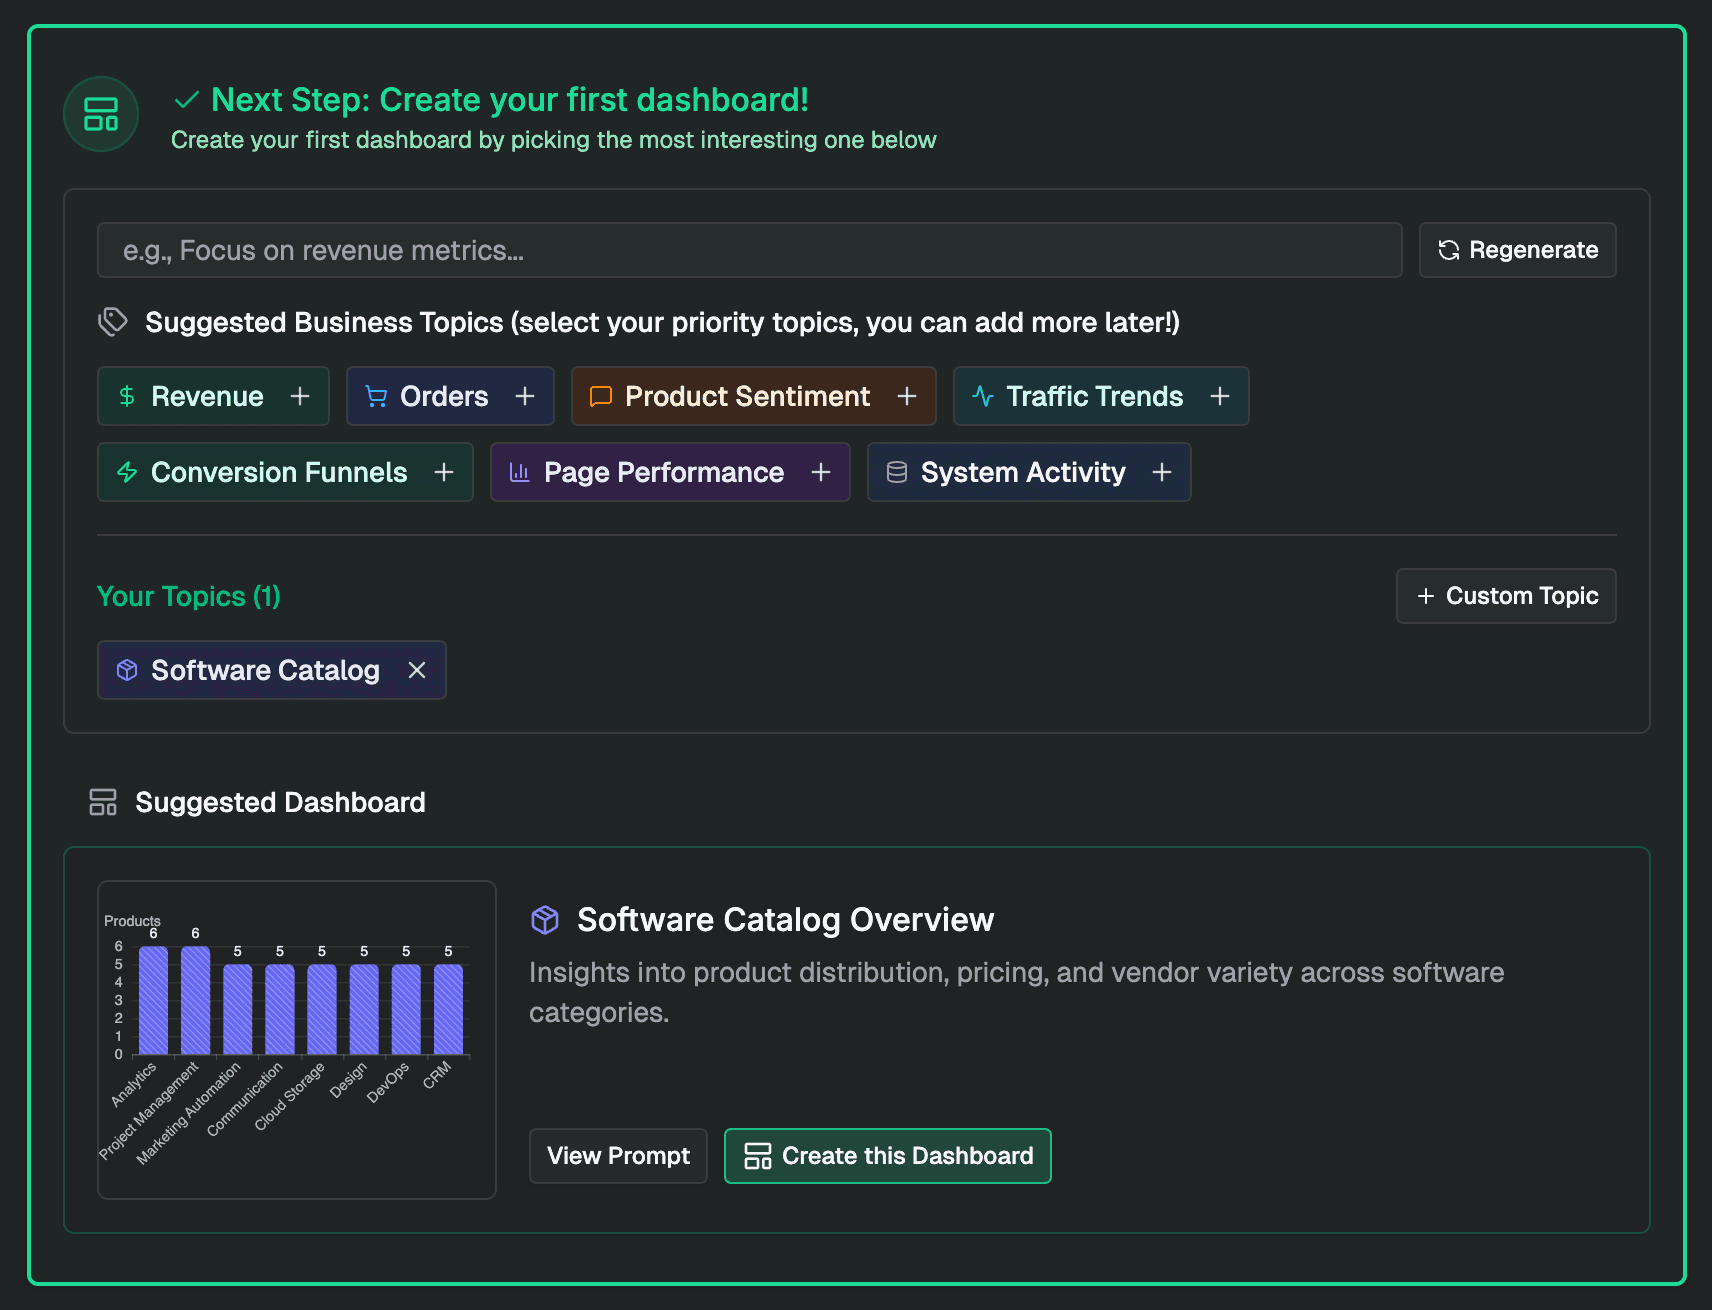Click the plus icon on Traffic Trends

pos(1220,396)
